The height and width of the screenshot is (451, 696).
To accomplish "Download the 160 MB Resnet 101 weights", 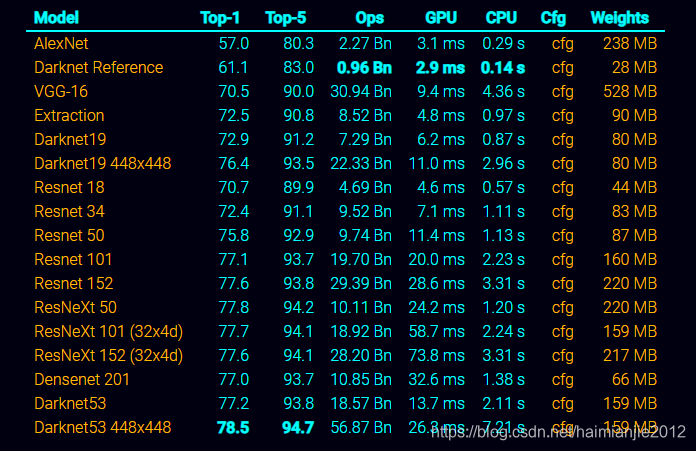I will (x=630, y=259).
